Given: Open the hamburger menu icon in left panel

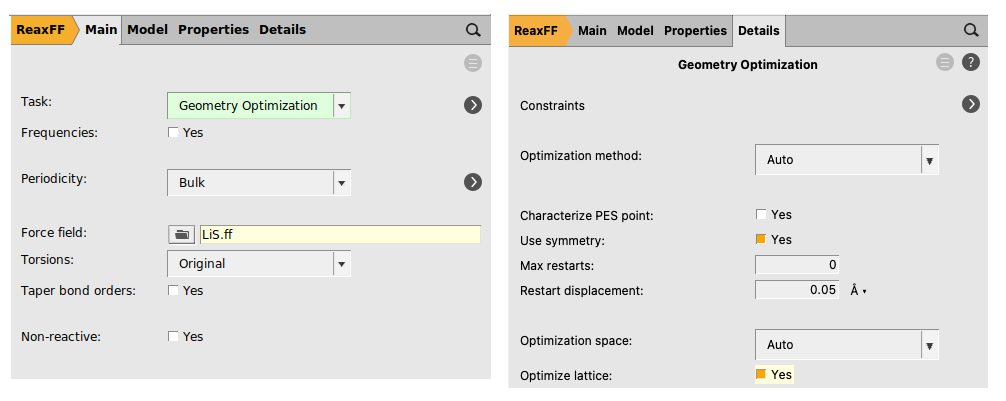Looking at the screenshot, I should click(473, 64).
